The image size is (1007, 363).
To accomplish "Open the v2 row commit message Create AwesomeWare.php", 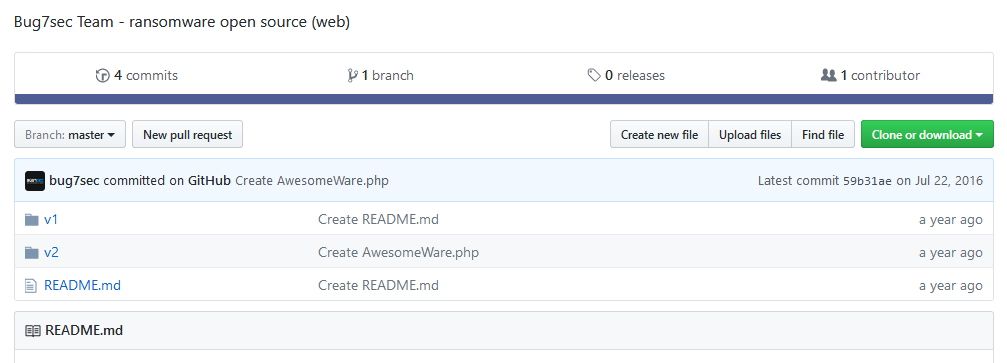I will click(398, 252).
